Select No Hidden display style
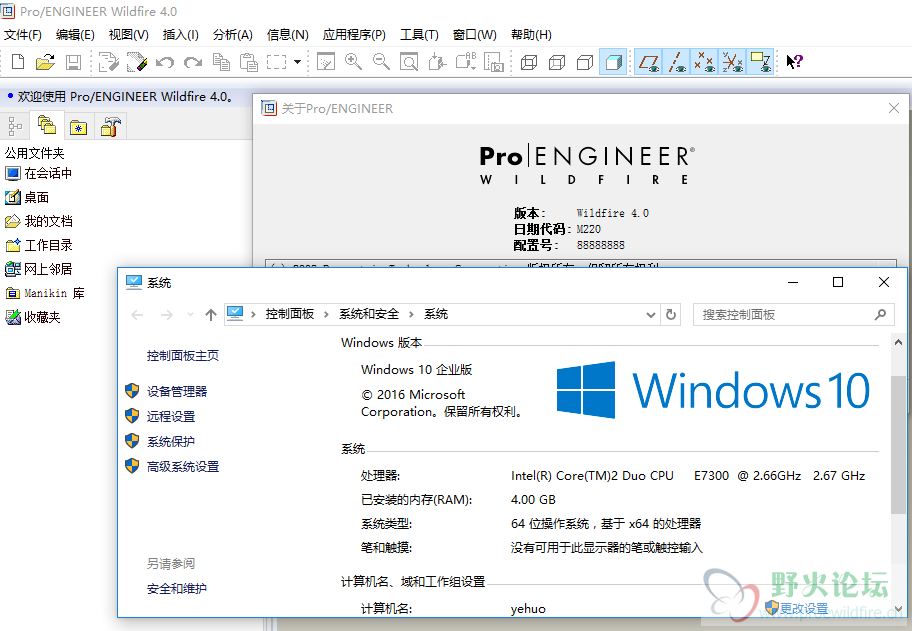 tap(585, 62)
